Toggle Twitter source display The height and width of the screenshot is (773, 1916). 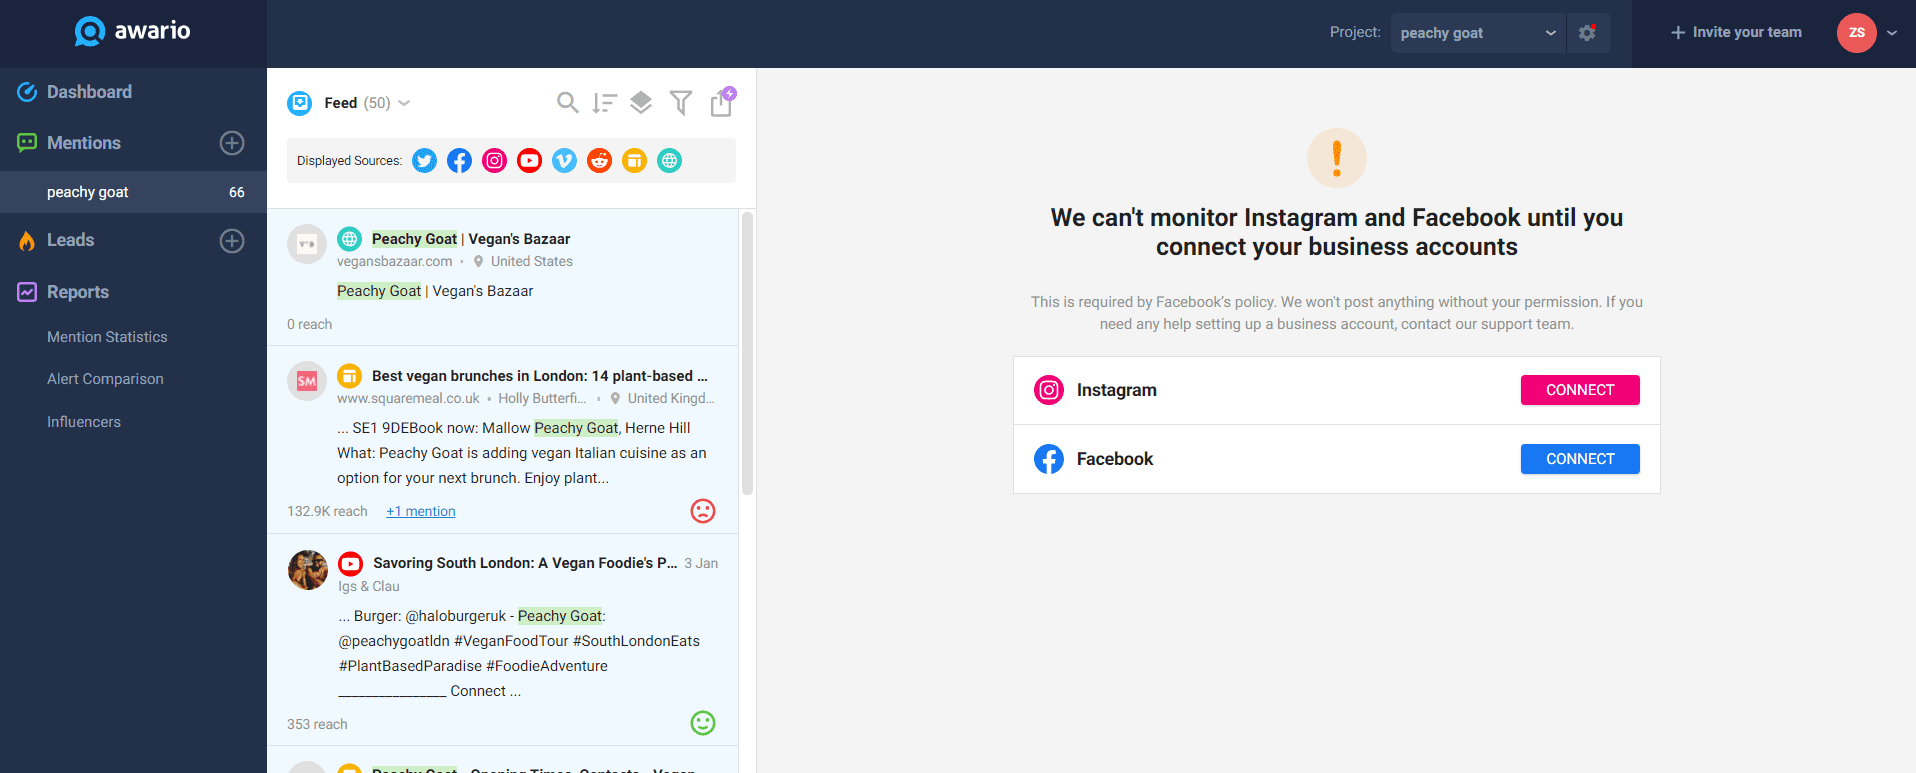pos(424,161)
